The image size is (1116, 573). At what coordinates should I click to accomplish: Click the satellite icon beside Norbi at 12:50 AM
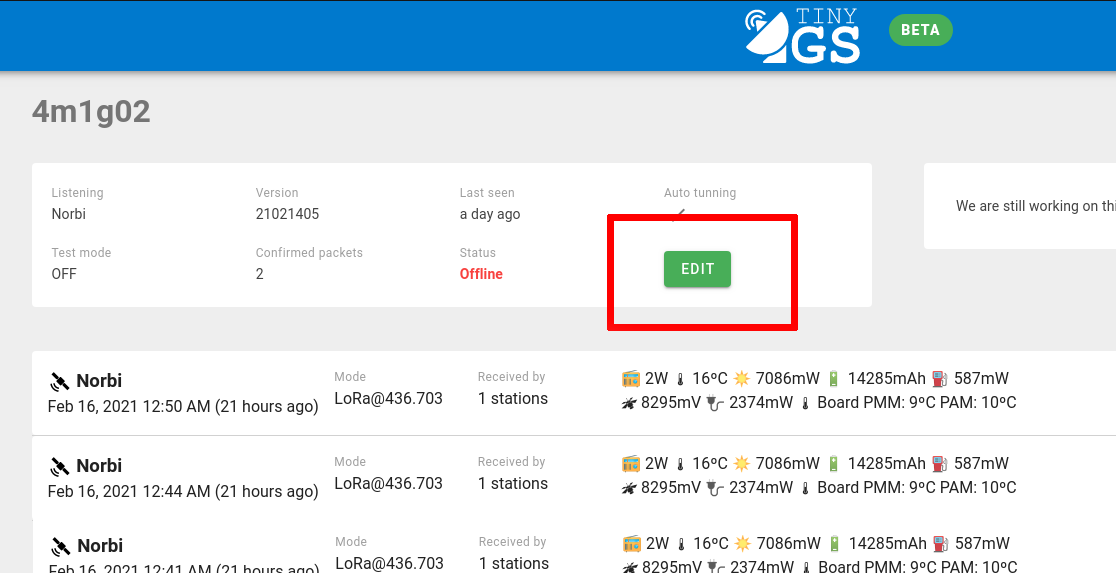pos(60,382)
